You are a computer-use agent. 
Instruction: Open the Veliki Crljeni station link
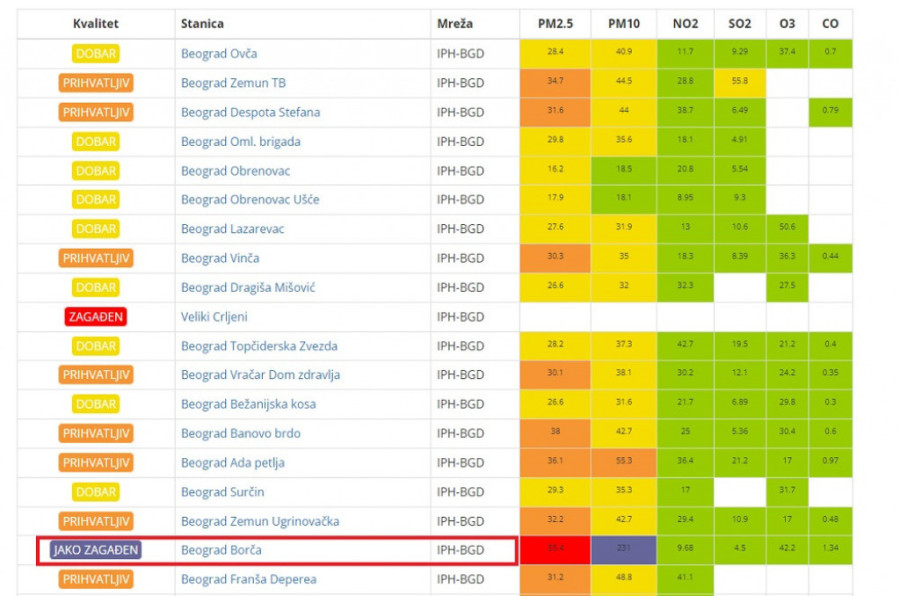pyautogui.click(x=214, y=317)
